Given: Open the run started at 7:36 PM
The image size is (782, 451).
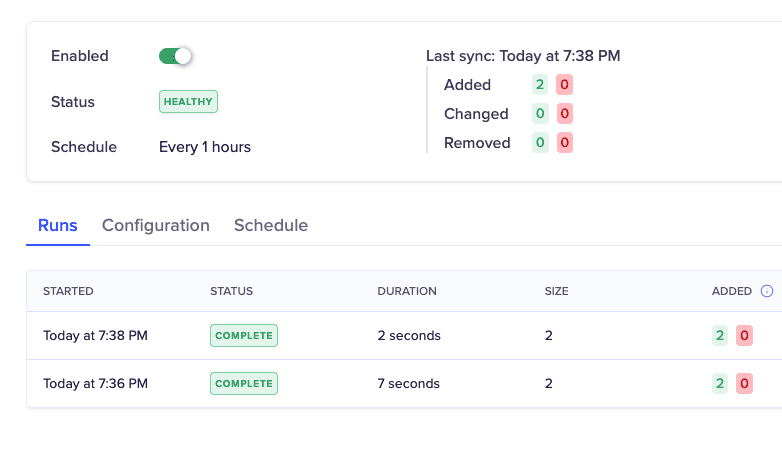Looking at the screenshot, I should (95, 383).
